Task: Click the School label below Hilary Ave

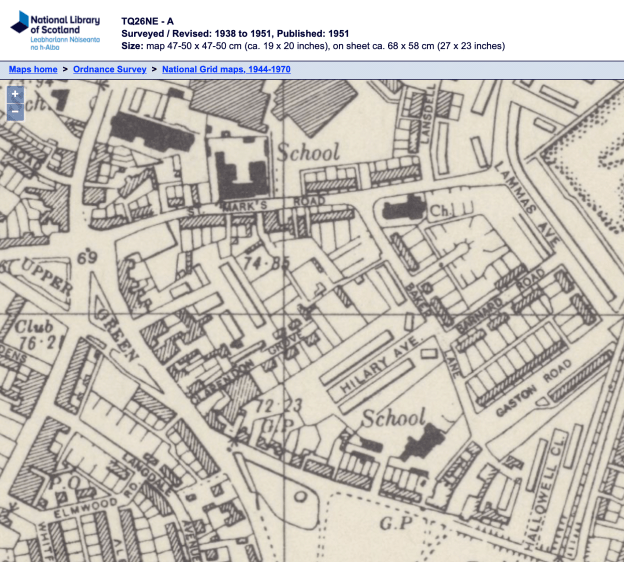Action: [x=393, y=418]
